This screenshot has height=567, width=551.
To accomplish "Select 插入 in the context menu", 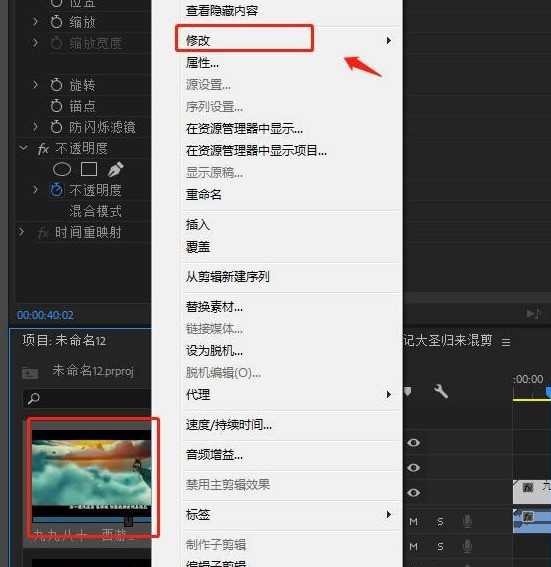I will point(197,225).
